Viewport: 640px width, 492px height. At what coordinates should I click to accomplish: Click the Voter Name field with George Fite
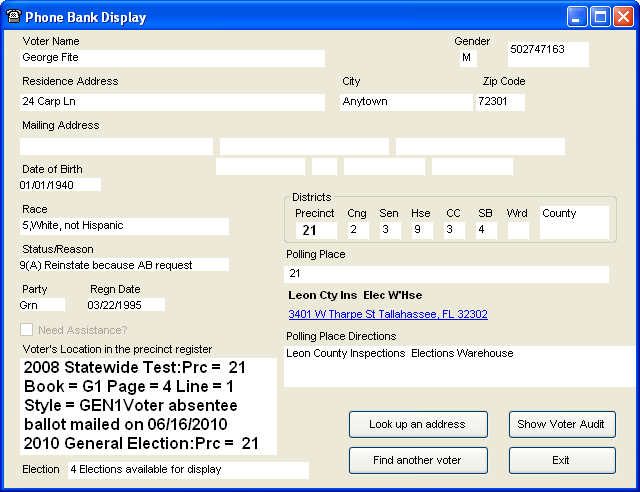point(172,58)
